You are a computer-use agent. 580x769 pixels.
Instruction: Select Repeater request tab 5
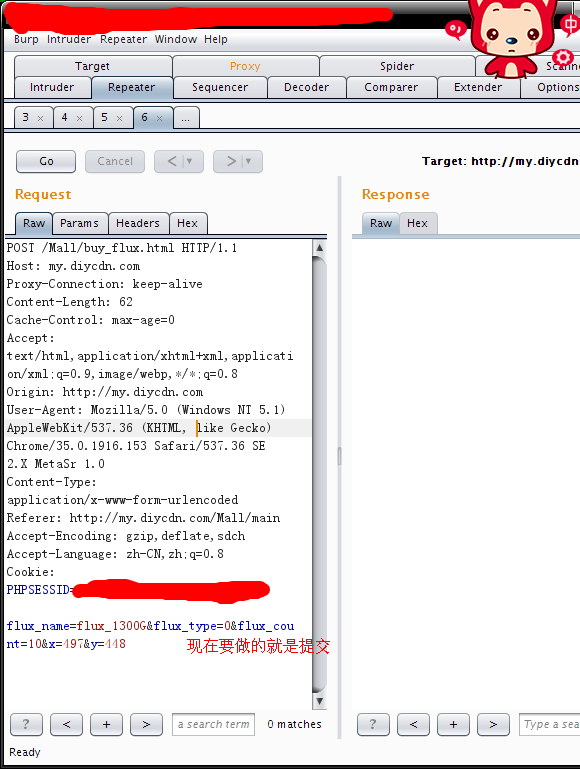(104, 118)
